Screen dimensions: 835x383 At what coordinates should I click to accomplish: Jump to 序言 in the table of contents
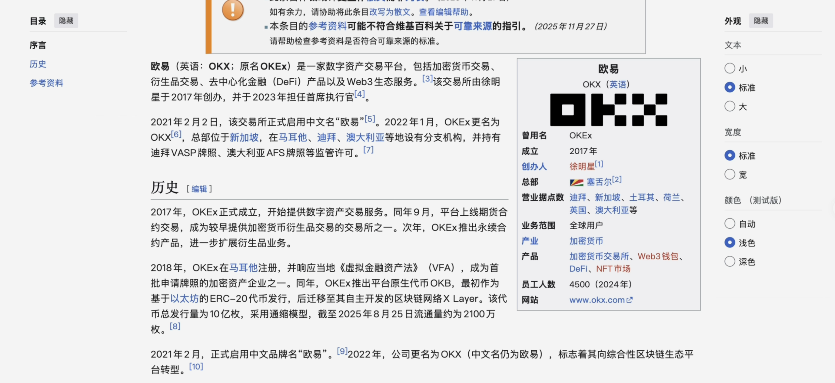click(38, 45)
